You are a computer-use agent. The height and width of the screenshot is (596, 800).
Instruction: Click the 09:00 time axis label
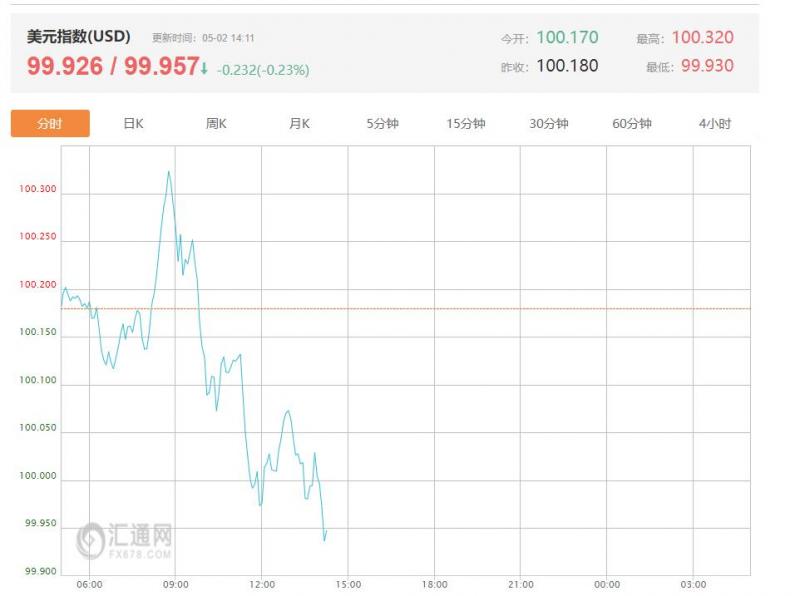[176, 585]
